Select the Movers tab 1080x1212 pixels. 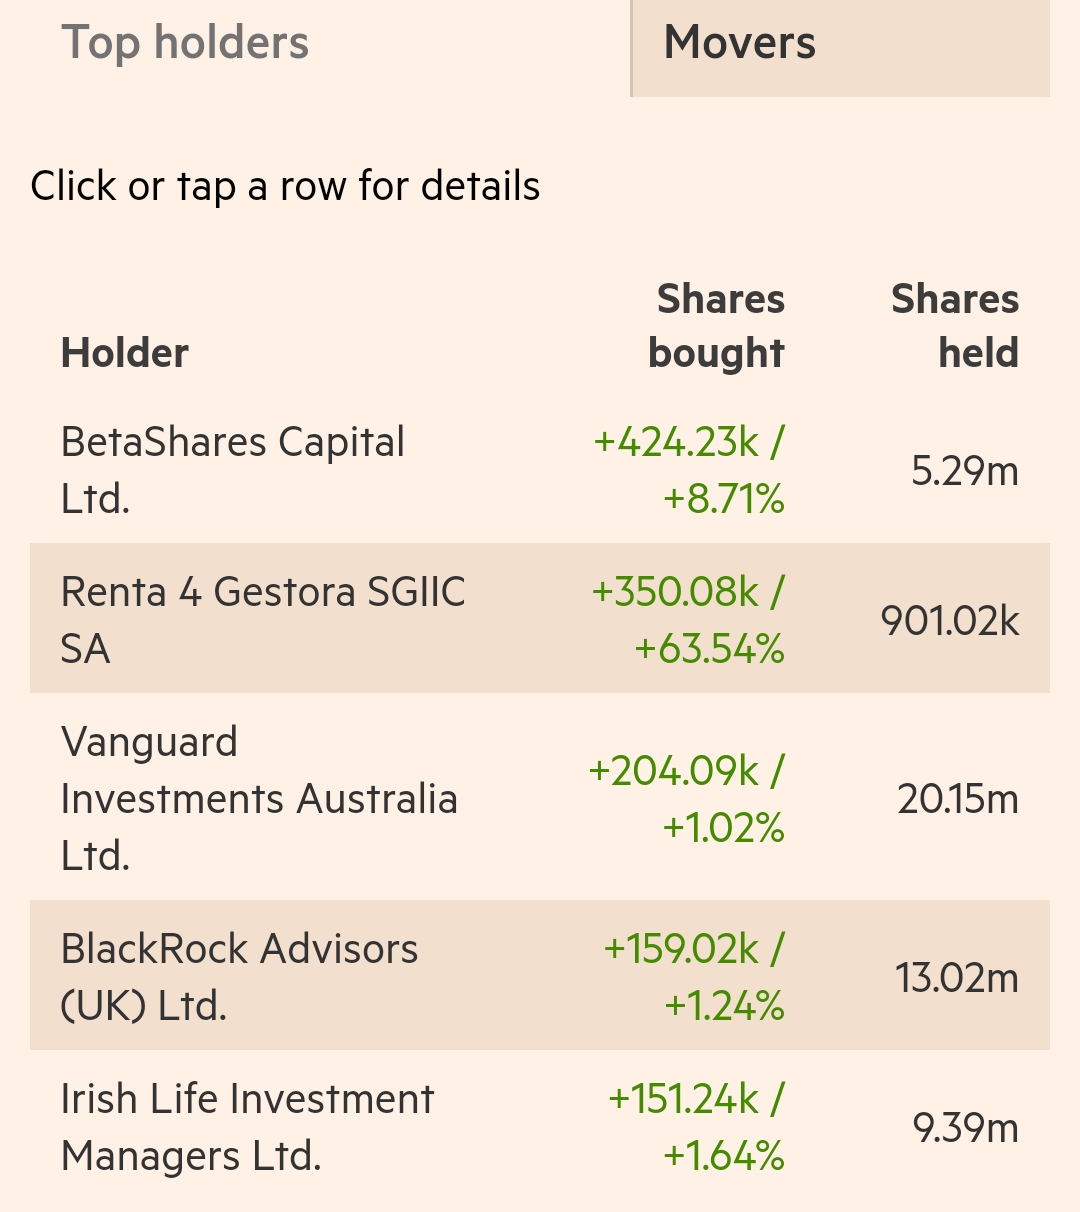tap(740, 43)
